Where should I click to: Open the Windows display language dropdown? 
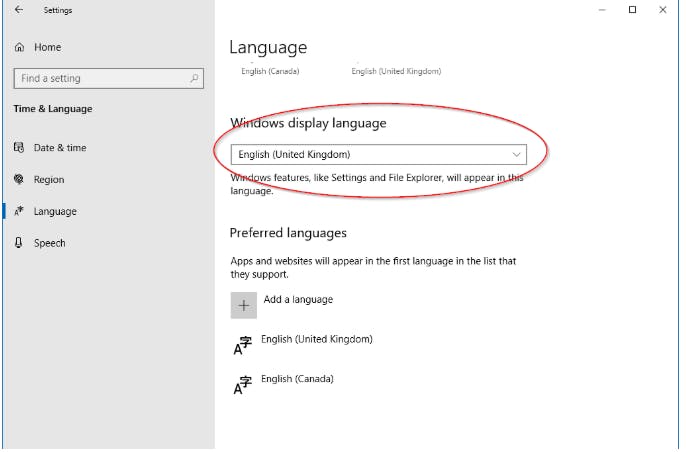(378, 155)
